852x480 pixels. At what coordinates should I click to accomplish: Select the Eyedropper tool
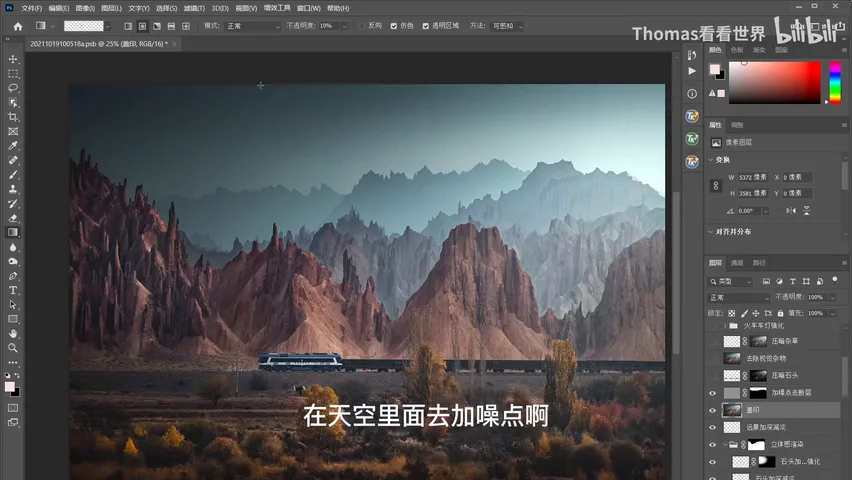[x=13, y=146]
